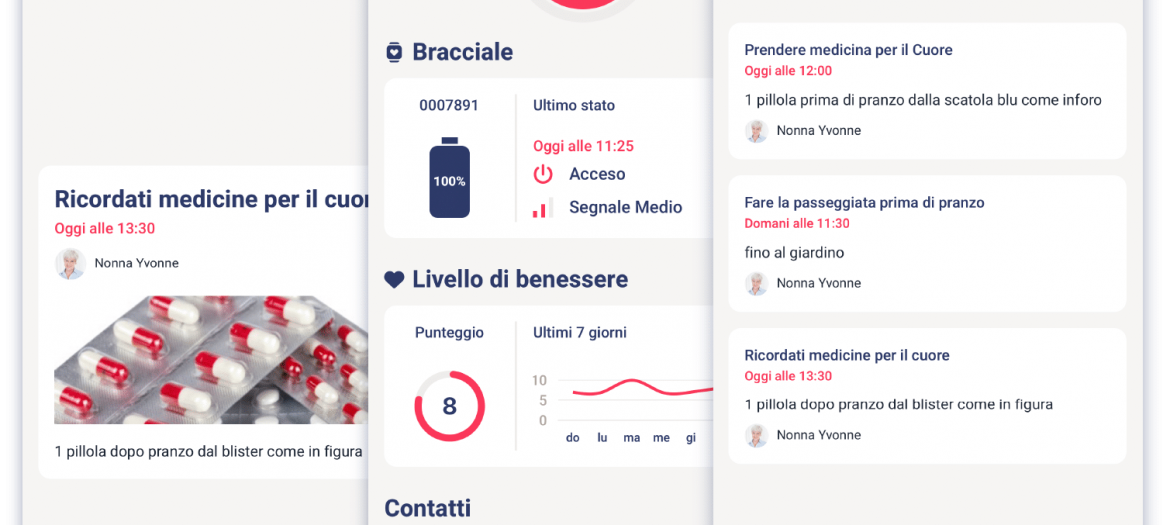Image resolution: width=1170 pixels, height=525 pixels.
Task: Open the pill blister photo
Action: coord(211,360)
